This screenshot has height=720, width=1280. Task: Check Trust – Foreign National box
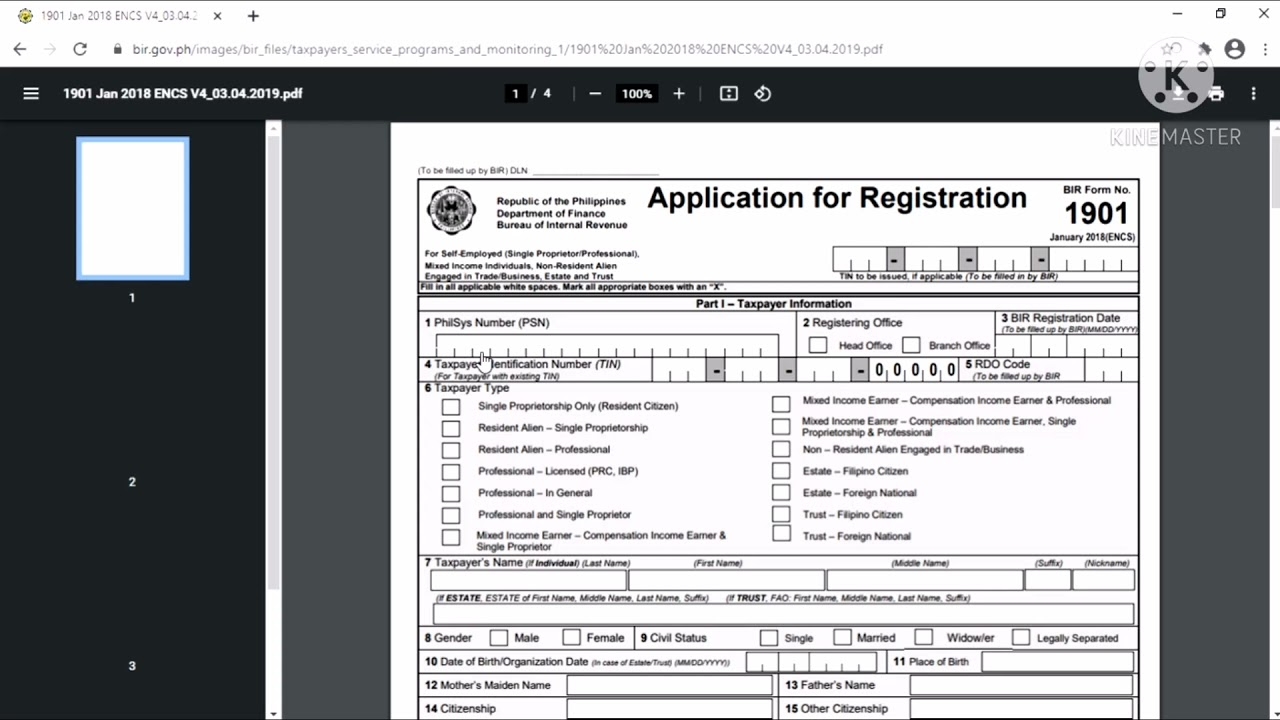click(781, 534)
